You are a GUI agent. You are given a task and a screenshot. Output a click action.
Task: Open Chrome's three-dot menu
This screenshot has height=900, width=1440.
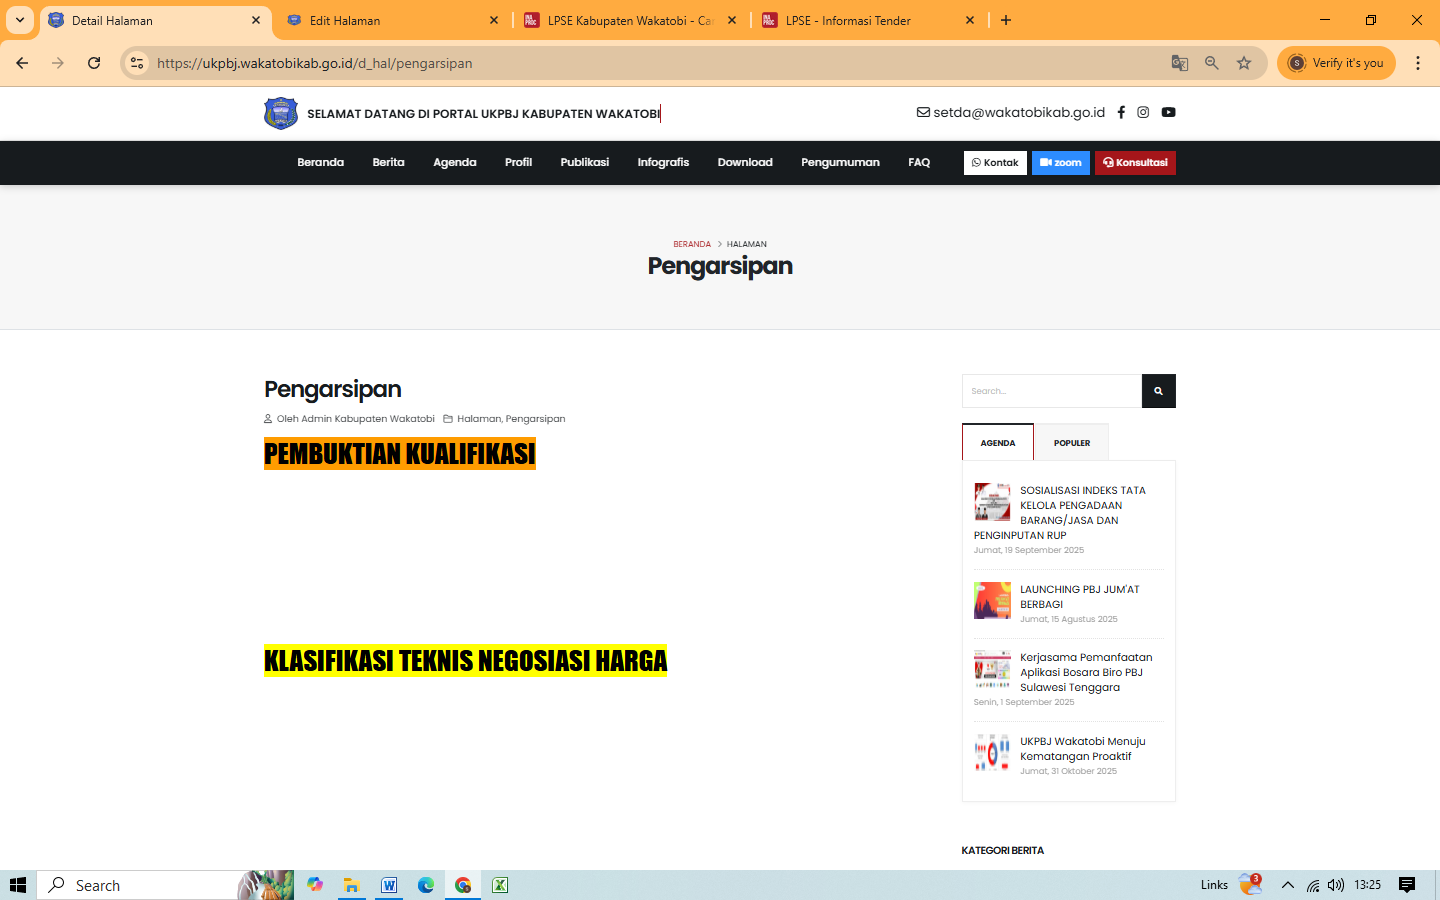point(1418,63)
